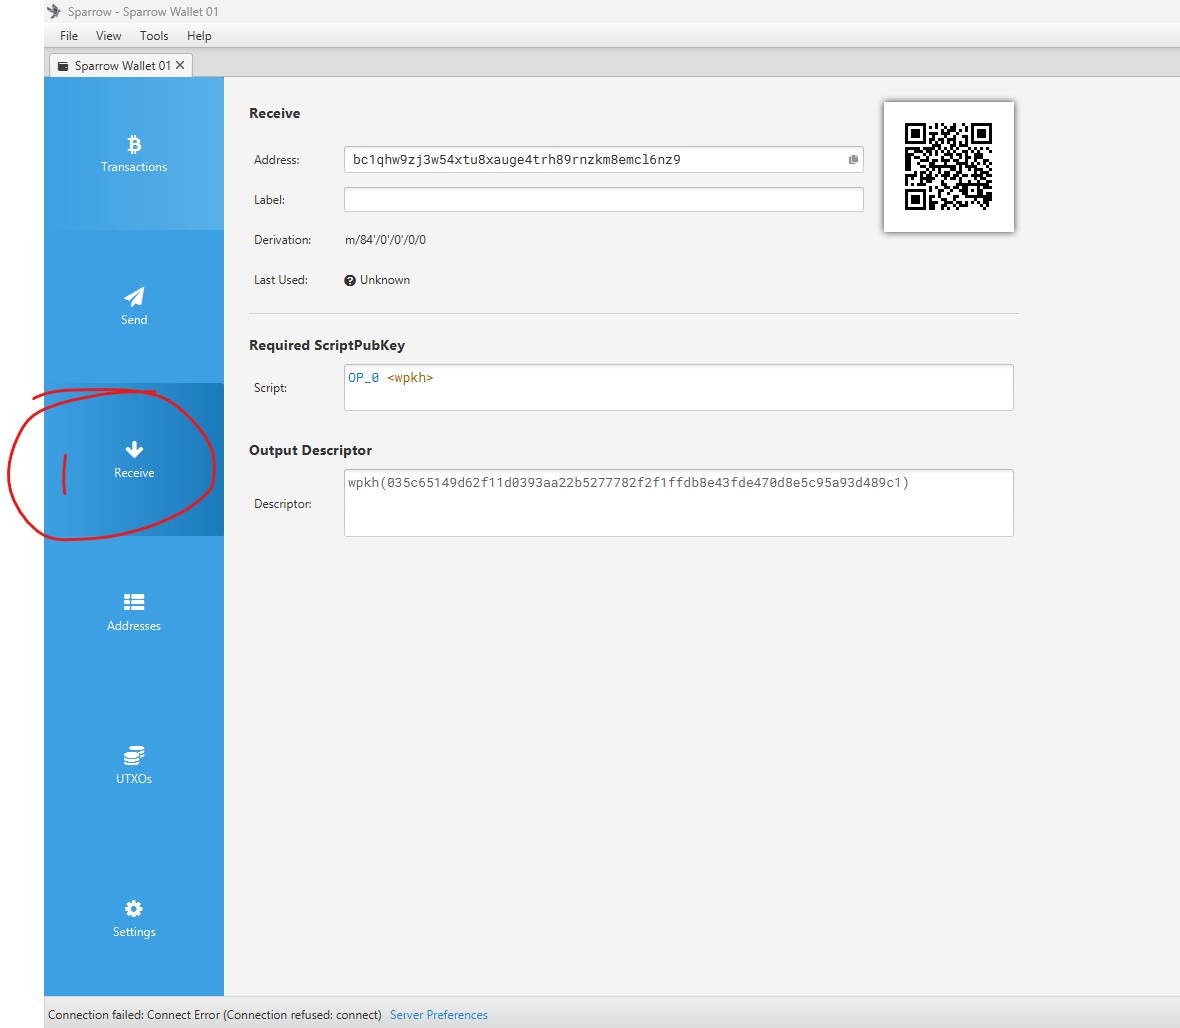This screenshot has width=1180, height=1028.
Task: Click the Output Descriptor heading
Action: click(x=310, y=450)
